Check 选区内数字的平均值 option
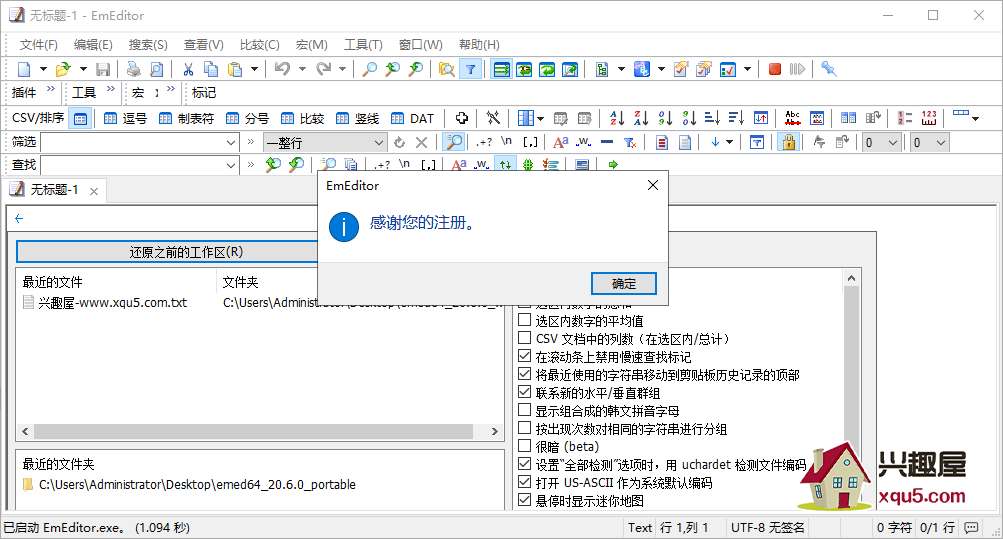 coord(525,320)
